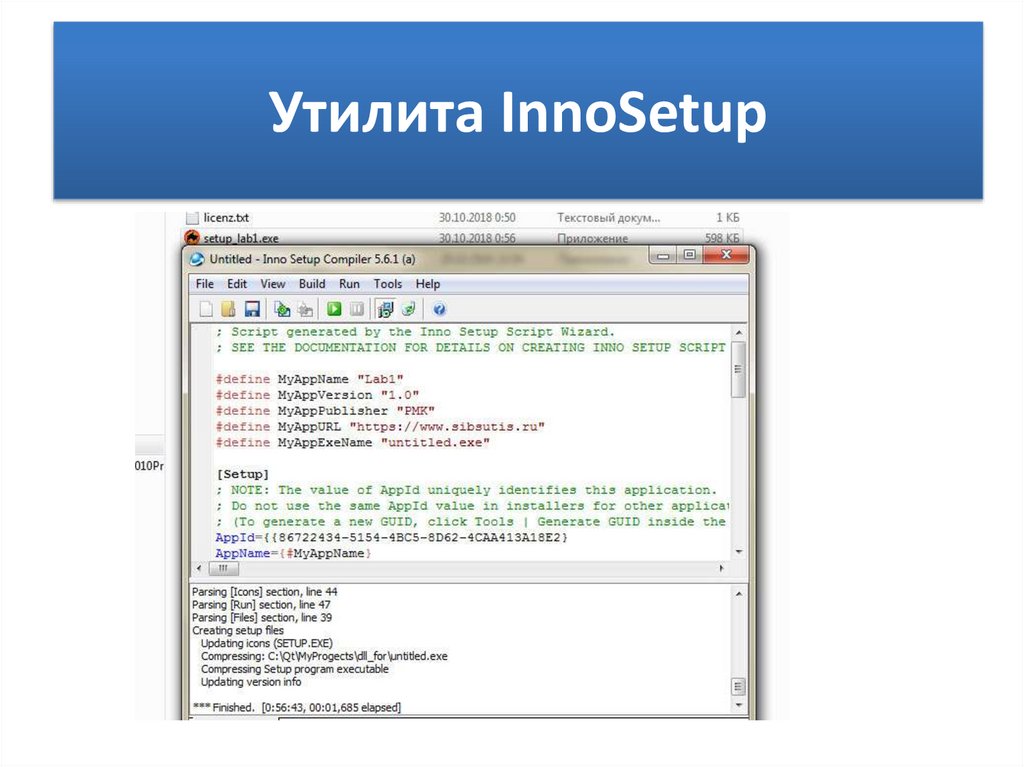Click the '; NOTE: The value of AppId' comment
Screen dimensions: 1024x767
coord(466,490)
